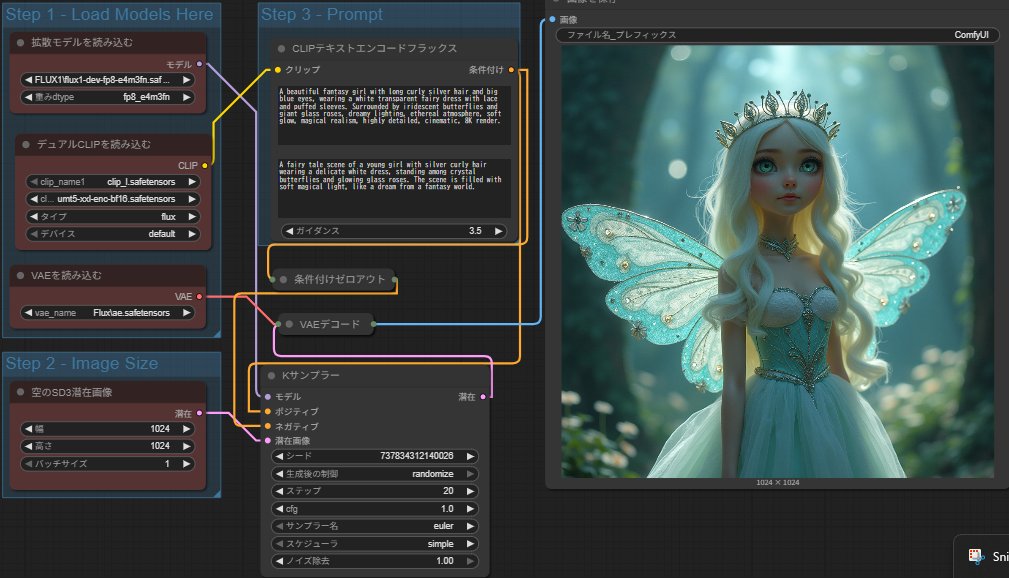
Task: Increase the ガイダンス 3.5 value with the right arrow
Action: click(x=499, y=231)
